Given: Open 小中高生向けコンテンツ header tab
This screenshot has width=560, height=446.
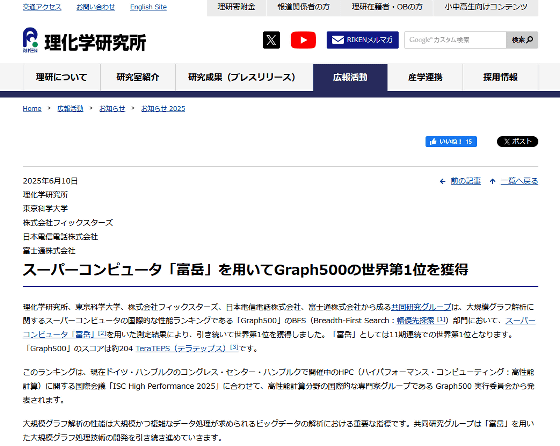Looking at the screenshot, I should coord(486,7).
